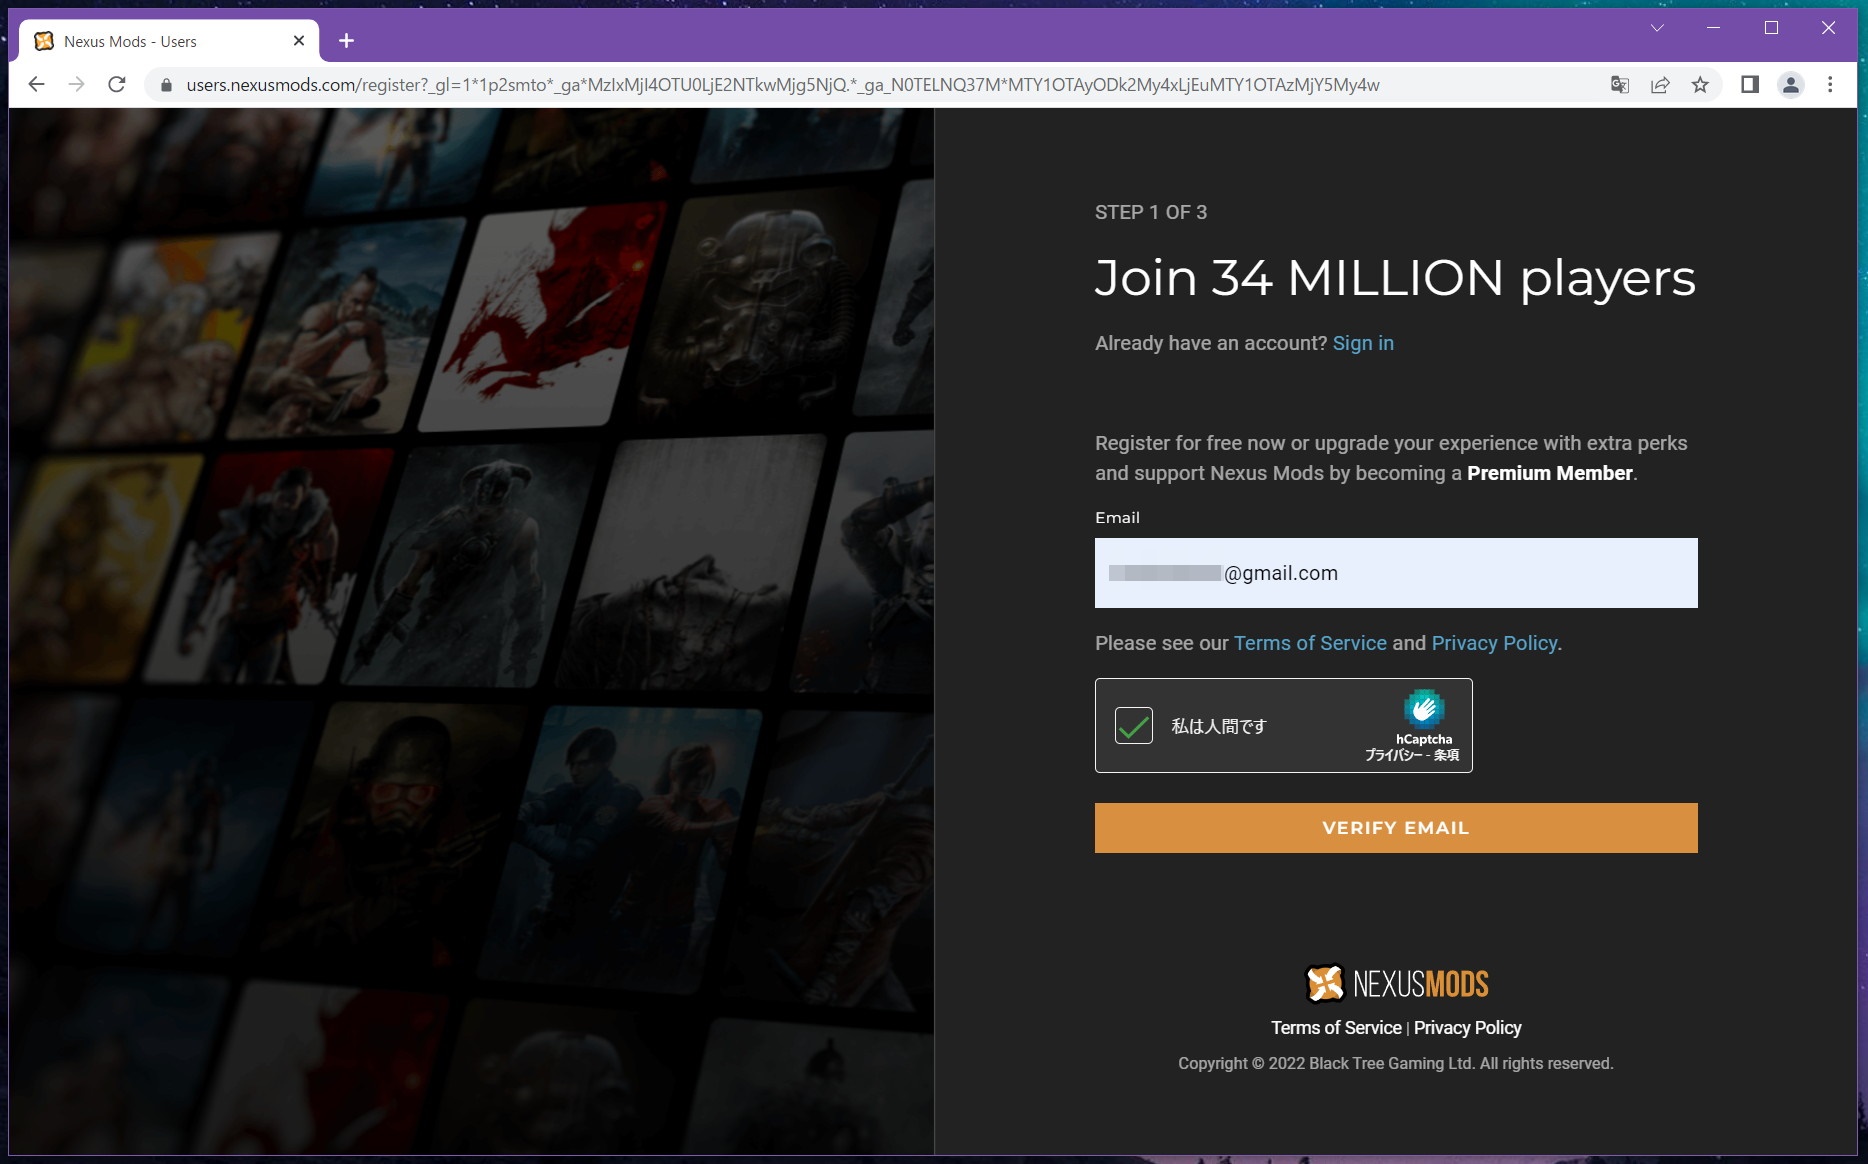Expand the tab search chevron

(x=1657, y=28)
